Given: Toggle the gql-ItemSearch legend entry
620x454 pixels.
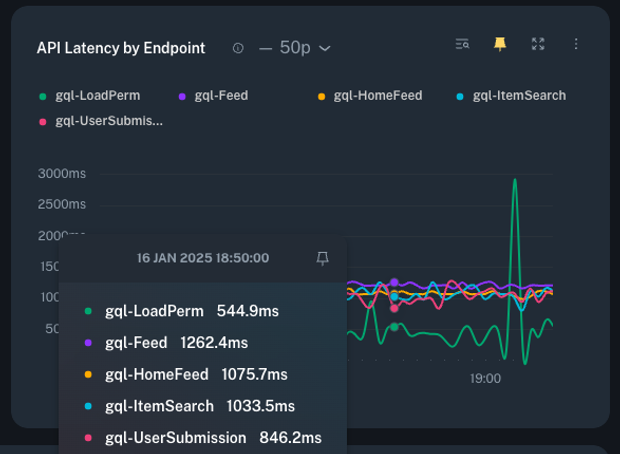Looking at the screenshot, I should [x=518, y=96].
